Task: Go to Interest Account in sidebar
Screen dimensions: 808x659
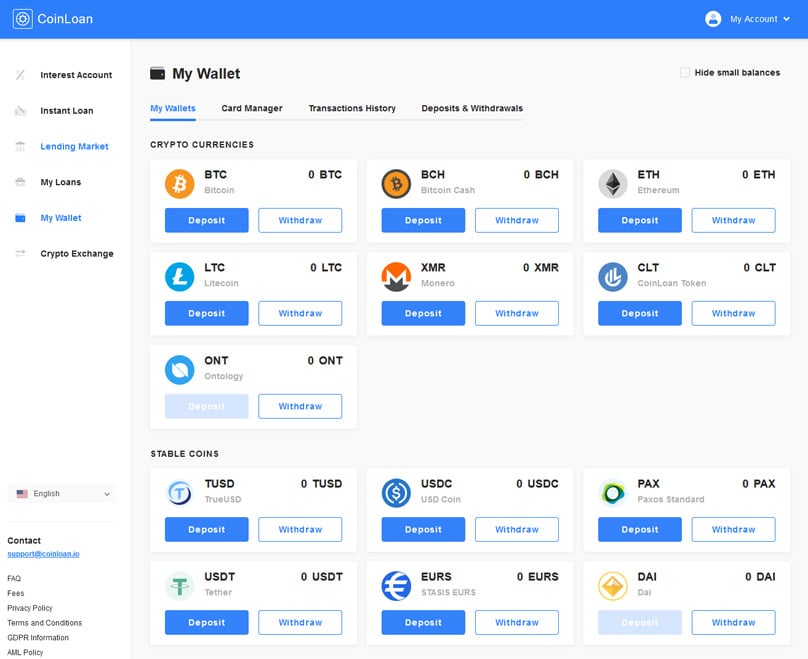Action: (76, 75)
